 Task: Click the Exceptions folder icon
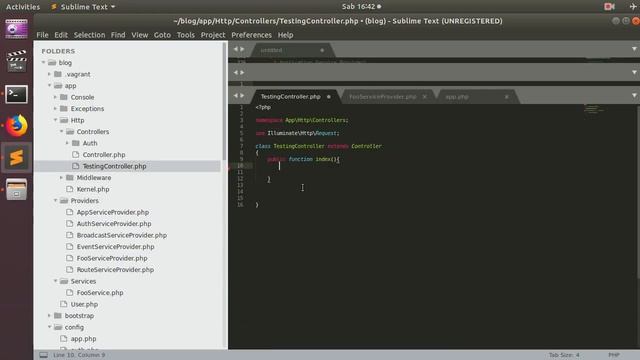64,109
